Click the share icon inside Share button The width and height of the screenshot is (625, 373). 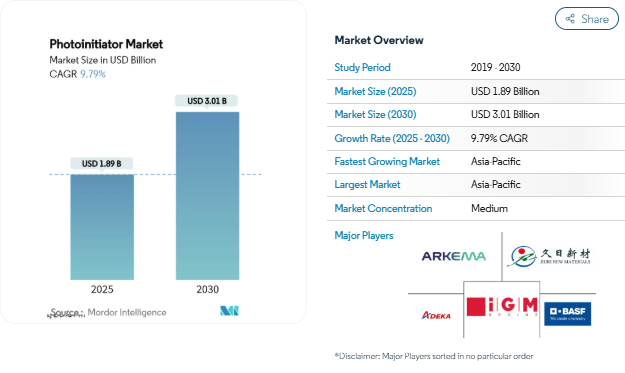tap(570, 19)
